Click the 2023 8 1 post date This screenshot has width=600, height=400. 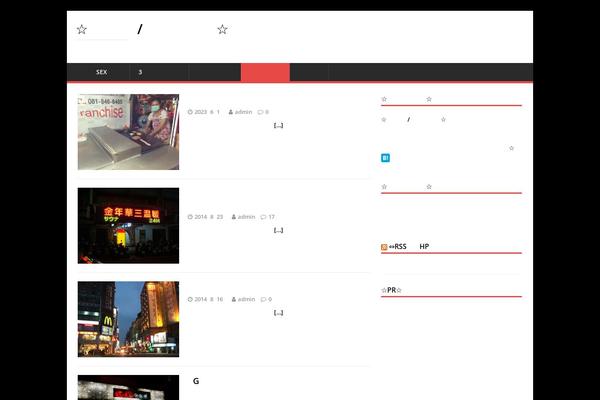[207, 112]
